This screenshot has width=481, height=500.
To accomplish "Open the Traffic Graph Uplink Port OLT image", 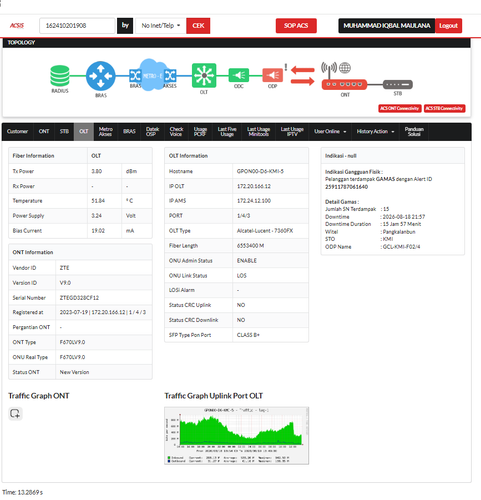I will 236,436.
